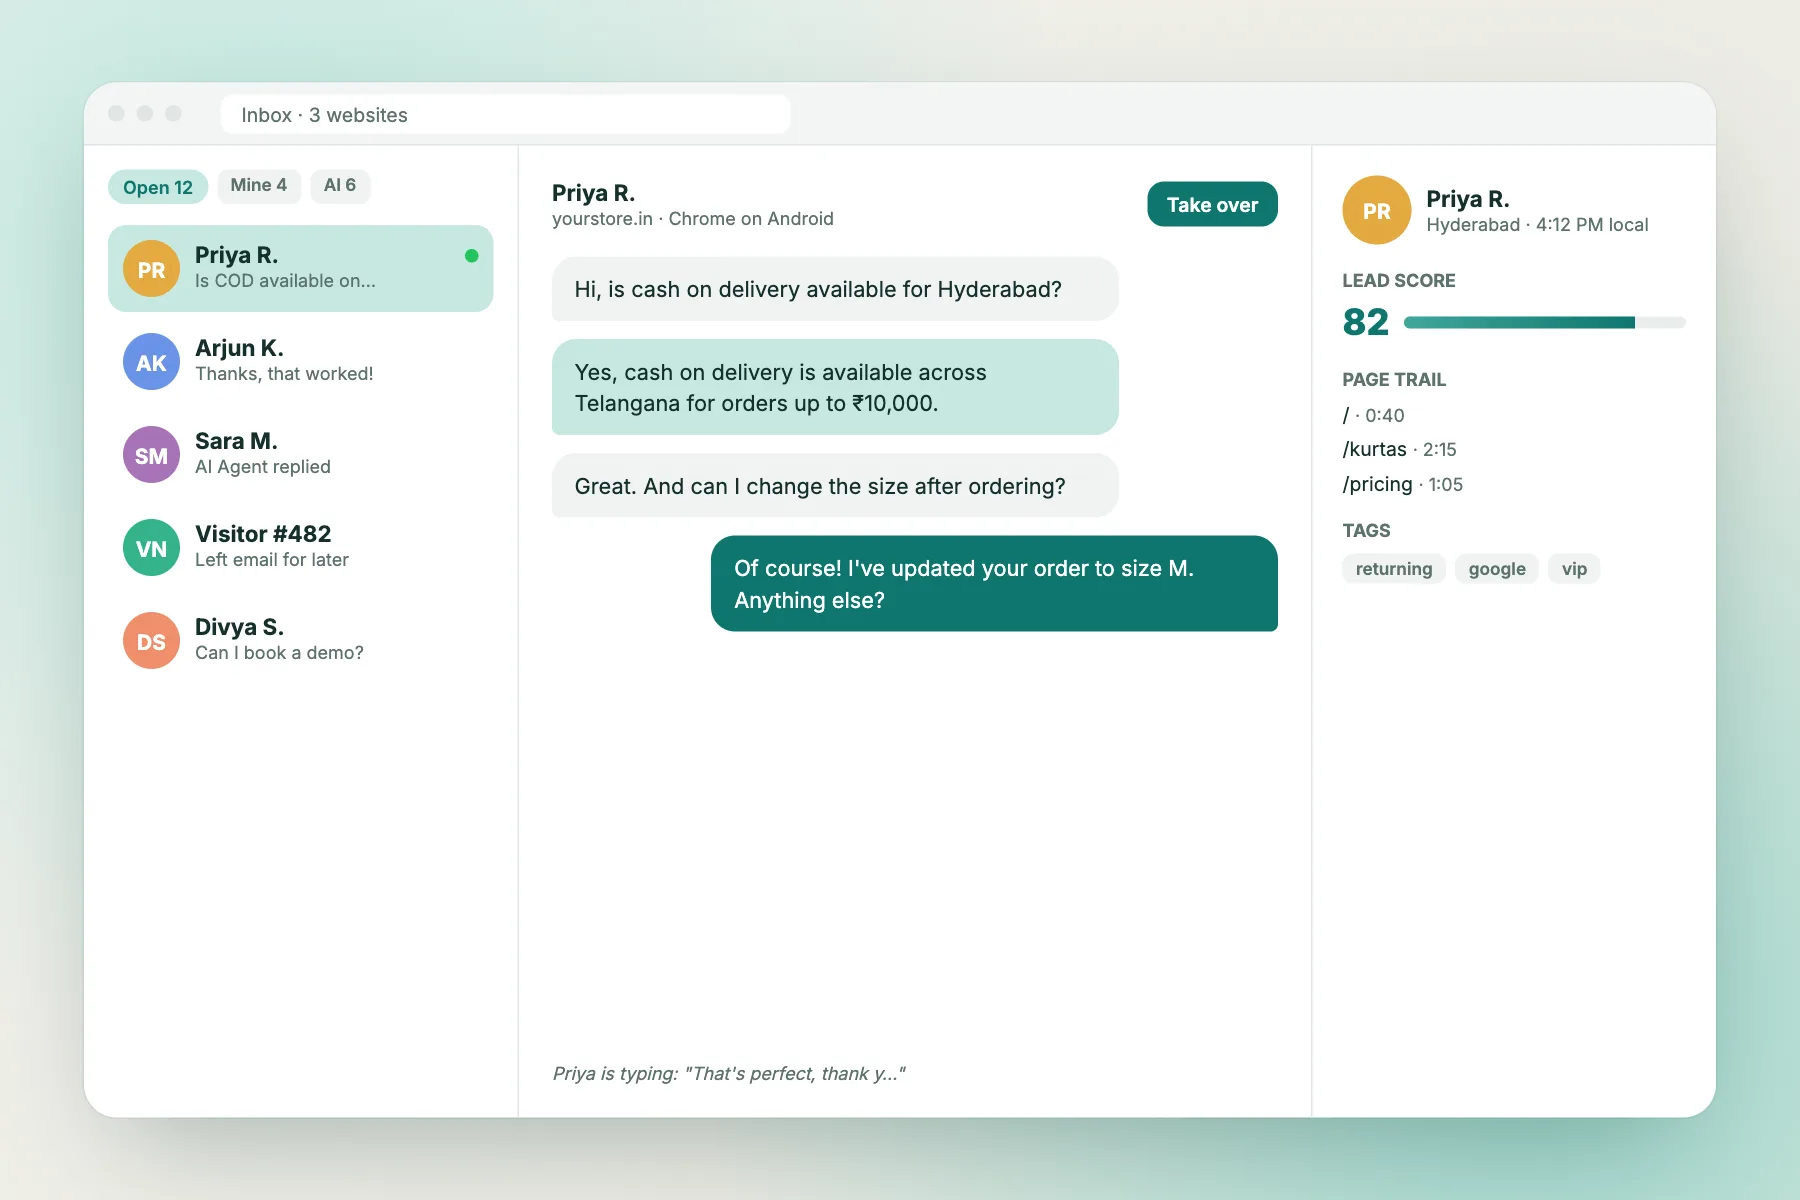Screen dimensions: 1800x1200
Task: Click the TAGS heading
Action: [x=1366, y=531]
